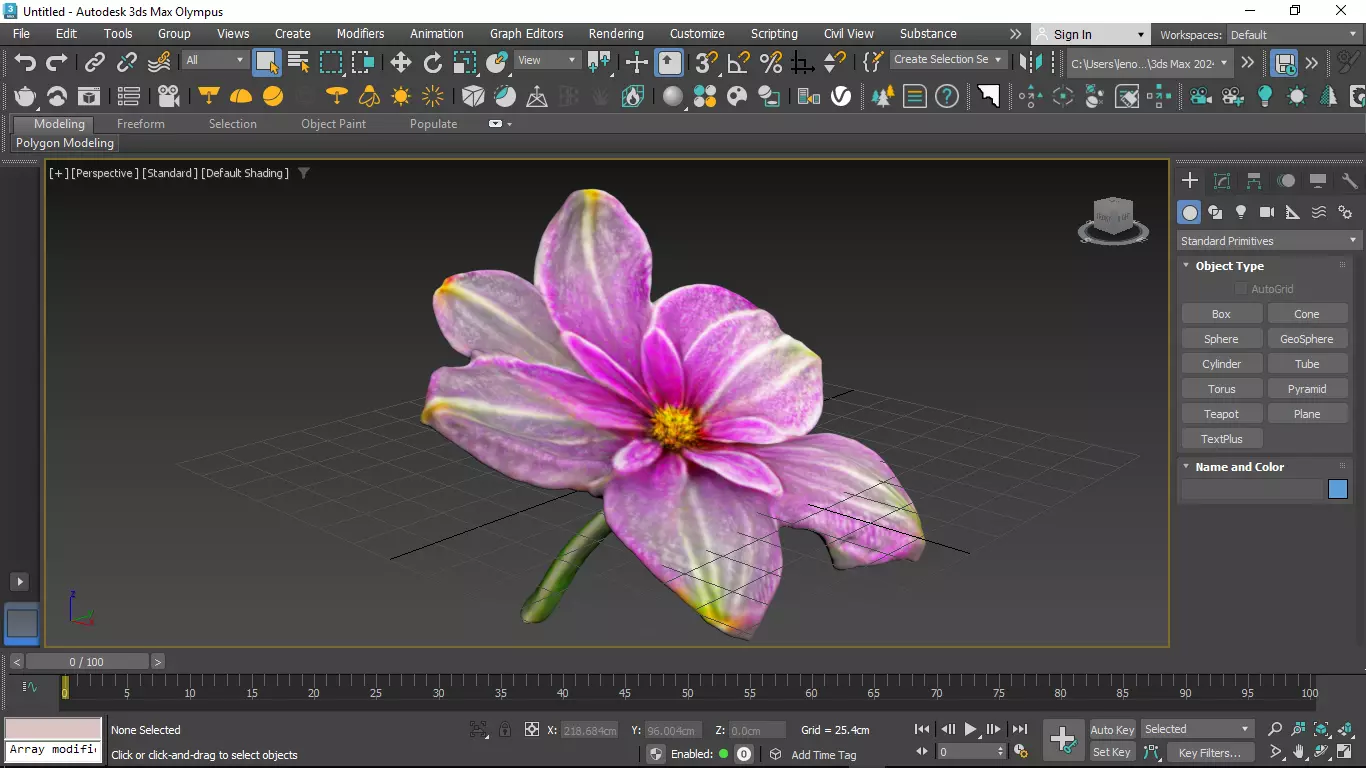Switch to the Object Paint ribbon tab
Screen dimensions: 1366x768
click(x=334, y=124)
